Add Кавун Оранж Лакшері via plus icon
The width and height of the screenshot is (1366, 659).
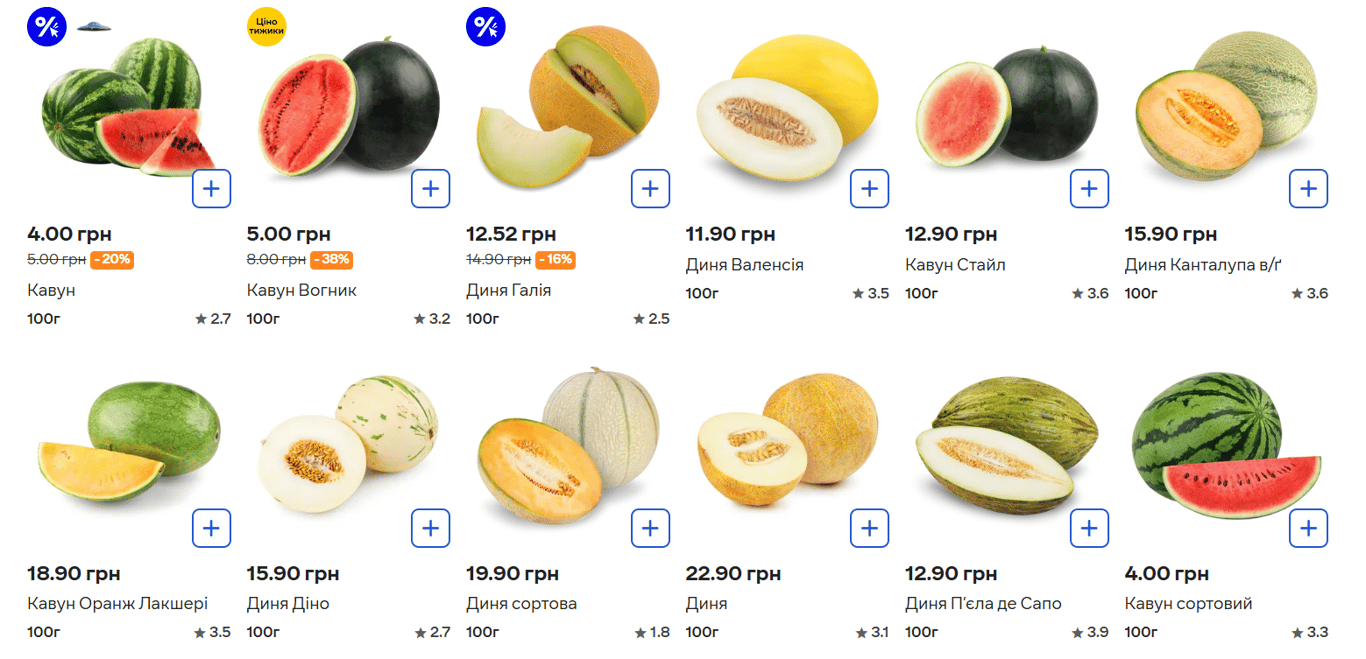pos(211,528)
